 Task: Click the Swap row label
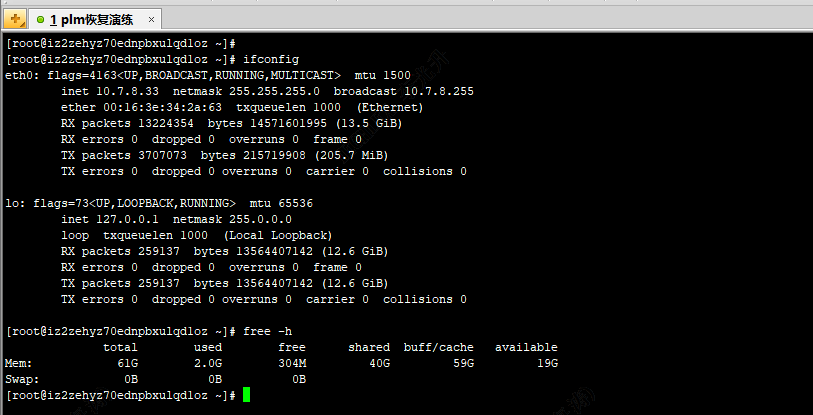(x=22, y=379)
